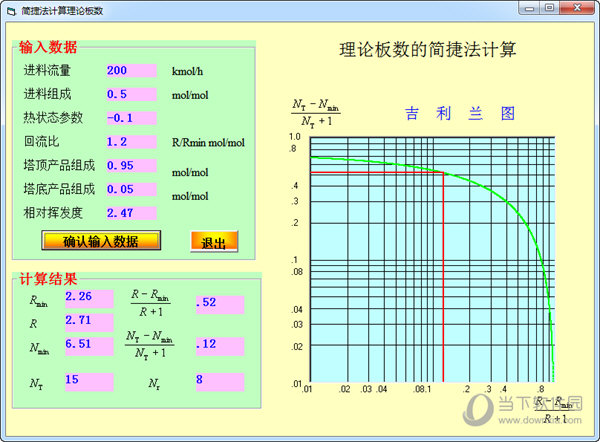The image size is (600, 442).
Task: Click the 塔底产品组成 label
Action: 59,189
